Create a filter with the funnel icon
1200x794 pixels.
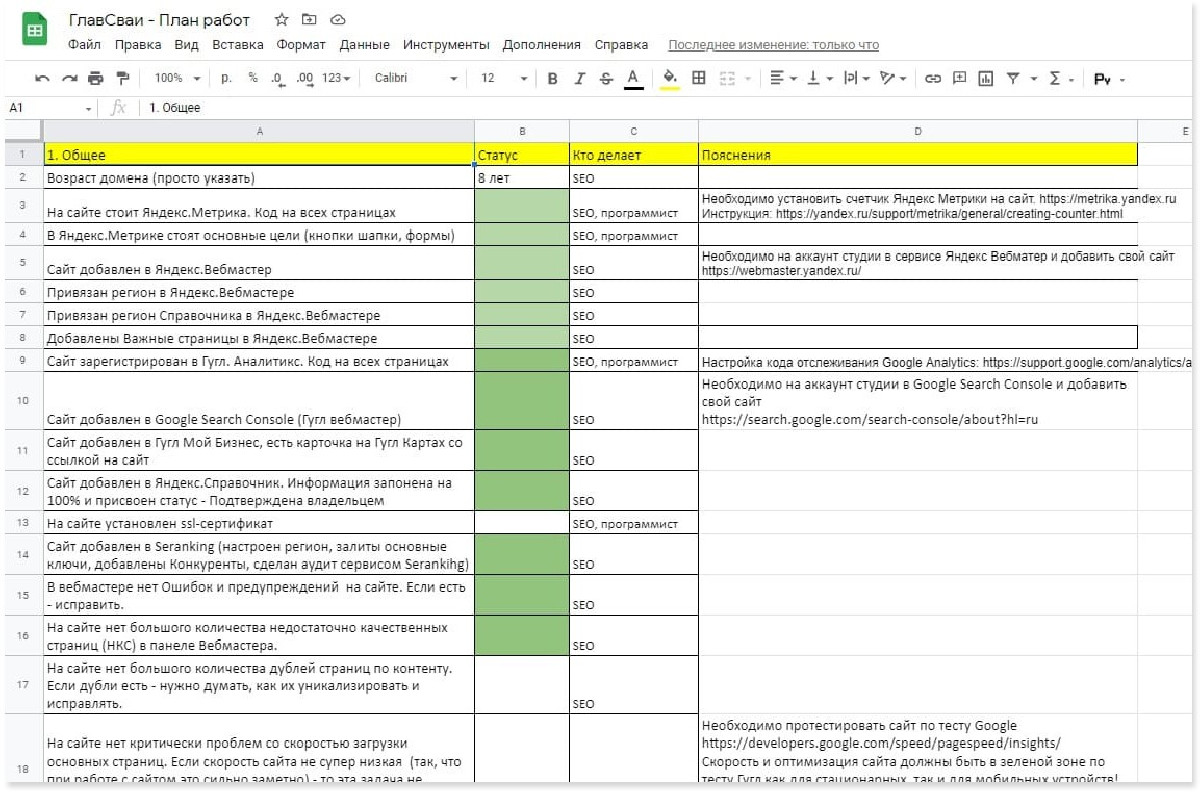coord(1012,78)
